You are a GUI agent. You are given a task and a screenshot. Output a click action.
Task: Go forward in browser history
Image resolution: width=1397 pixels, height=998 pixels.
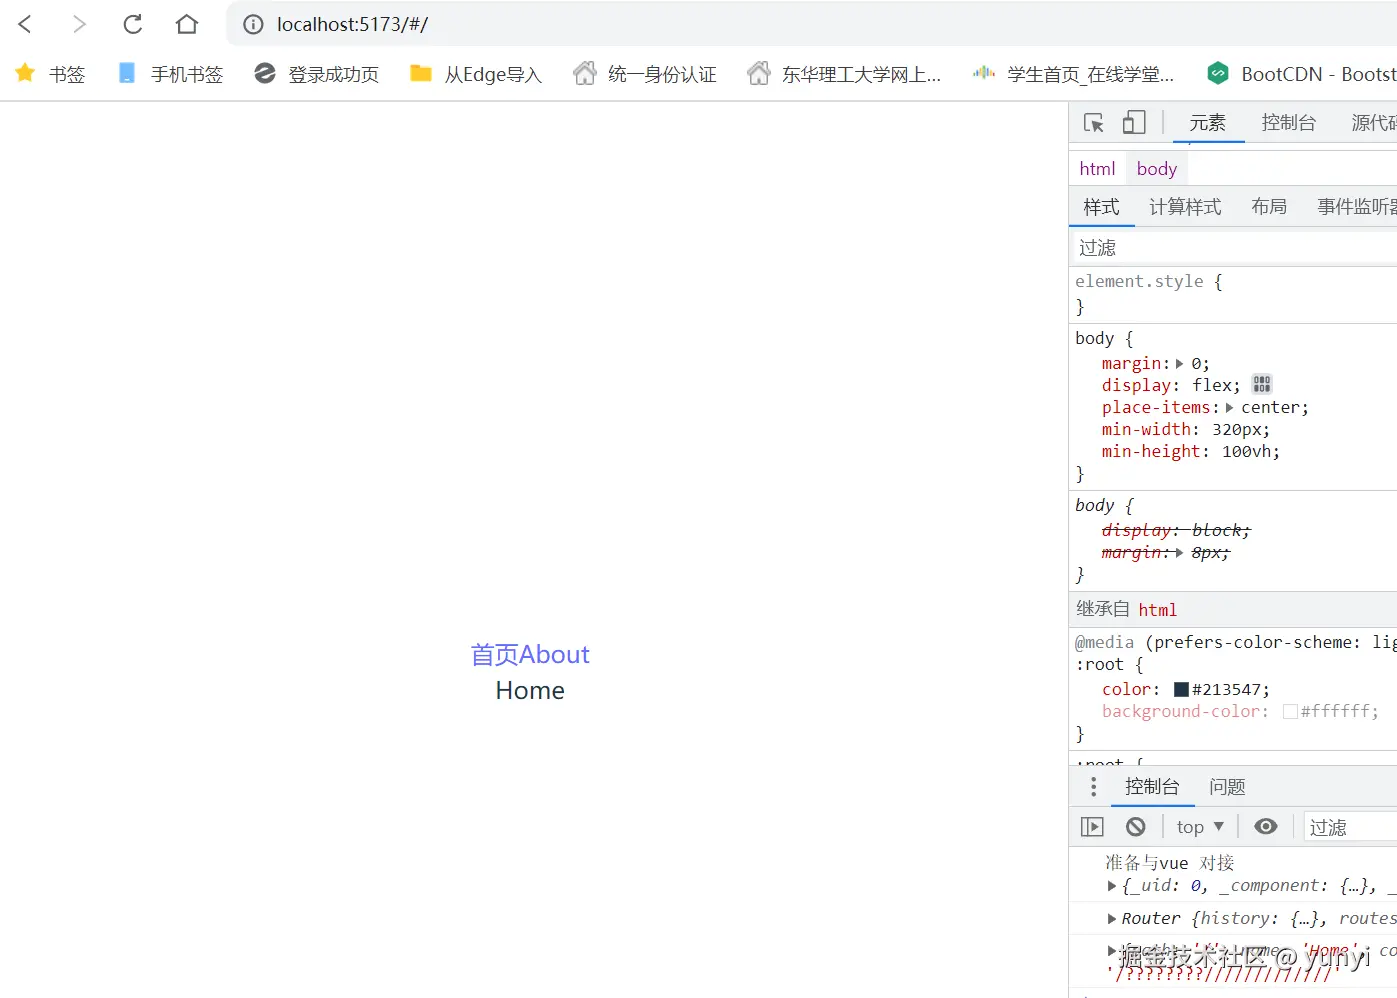79,24
